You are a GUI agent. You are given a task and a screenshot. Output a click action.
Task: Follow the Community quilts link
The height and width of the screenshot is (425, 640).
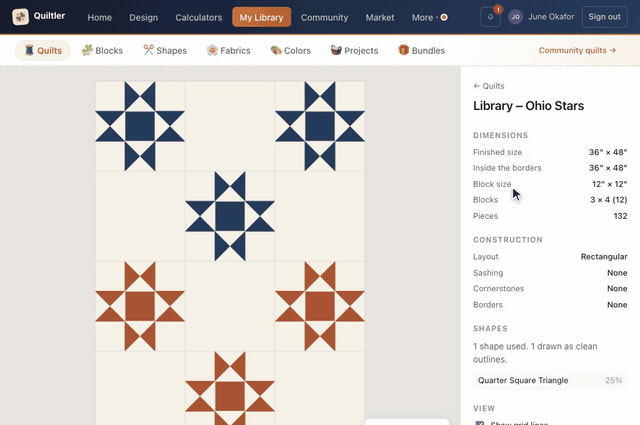coord(577,50)
